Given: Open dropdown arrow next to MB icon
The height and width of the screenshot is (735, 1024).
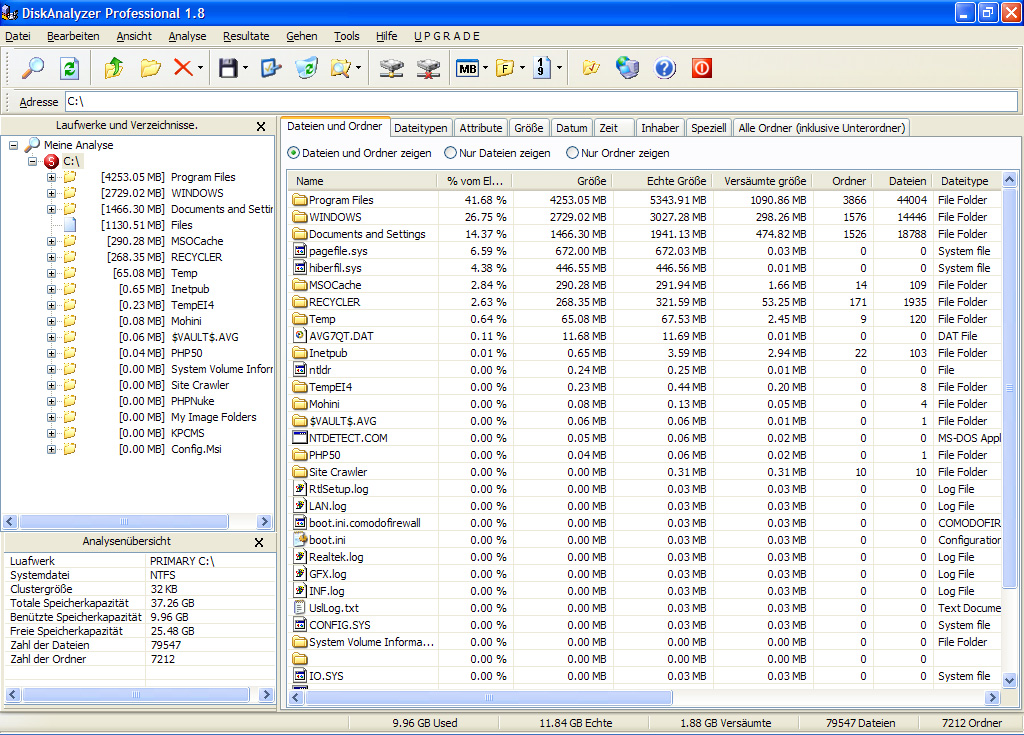Looking at the screenshot, I should [485, 68].
